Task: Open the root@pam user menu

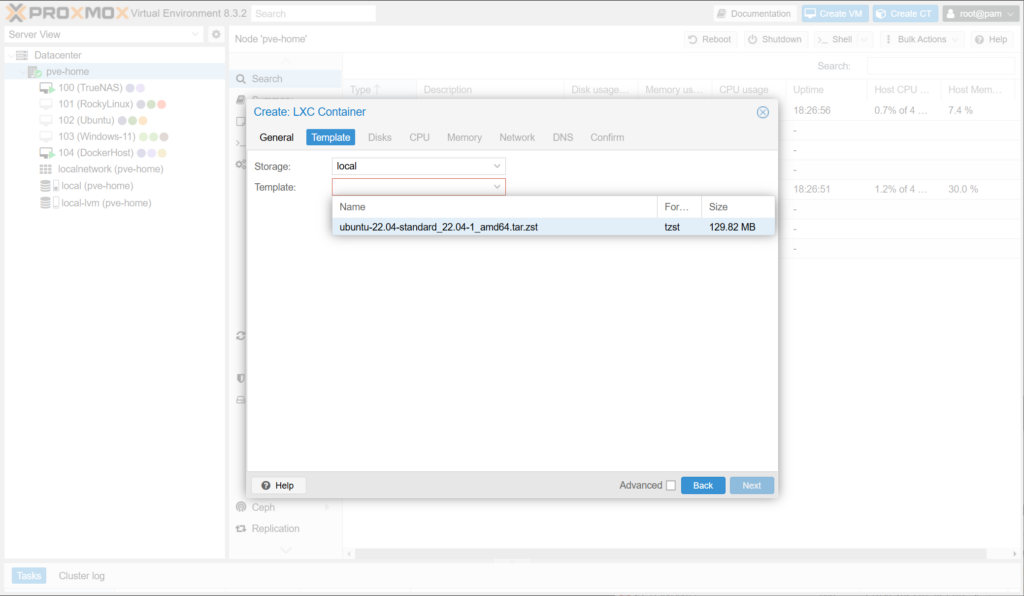Action: (980, 14)
